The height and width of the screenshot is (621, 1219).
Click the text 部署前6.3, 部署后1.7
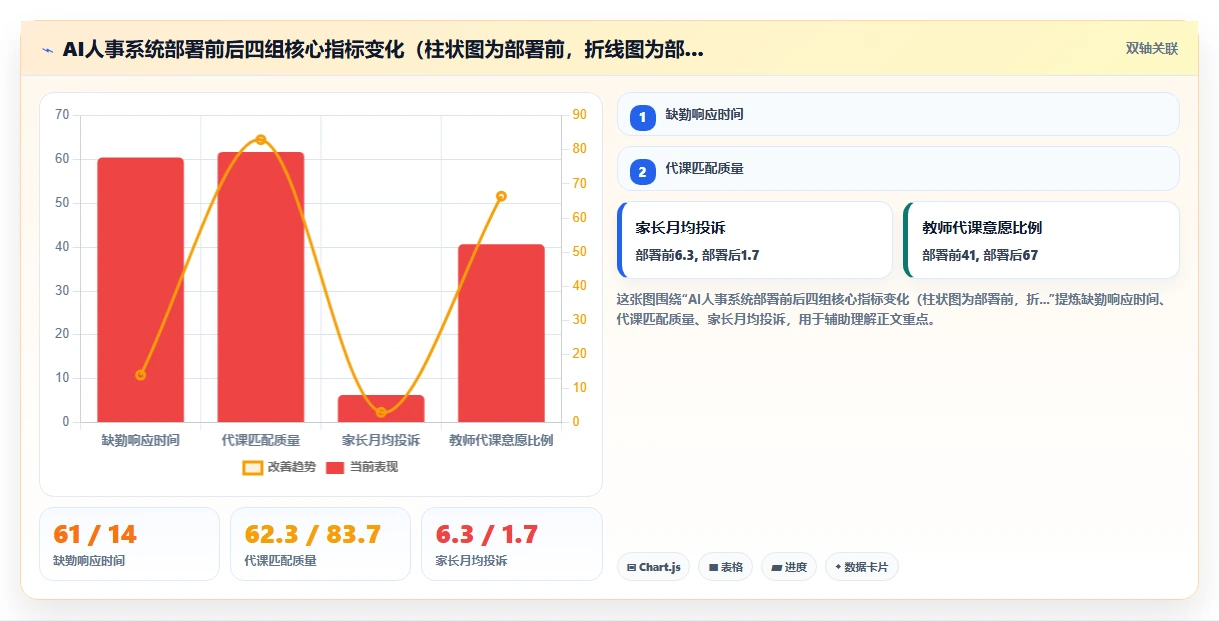coord(697,255)
